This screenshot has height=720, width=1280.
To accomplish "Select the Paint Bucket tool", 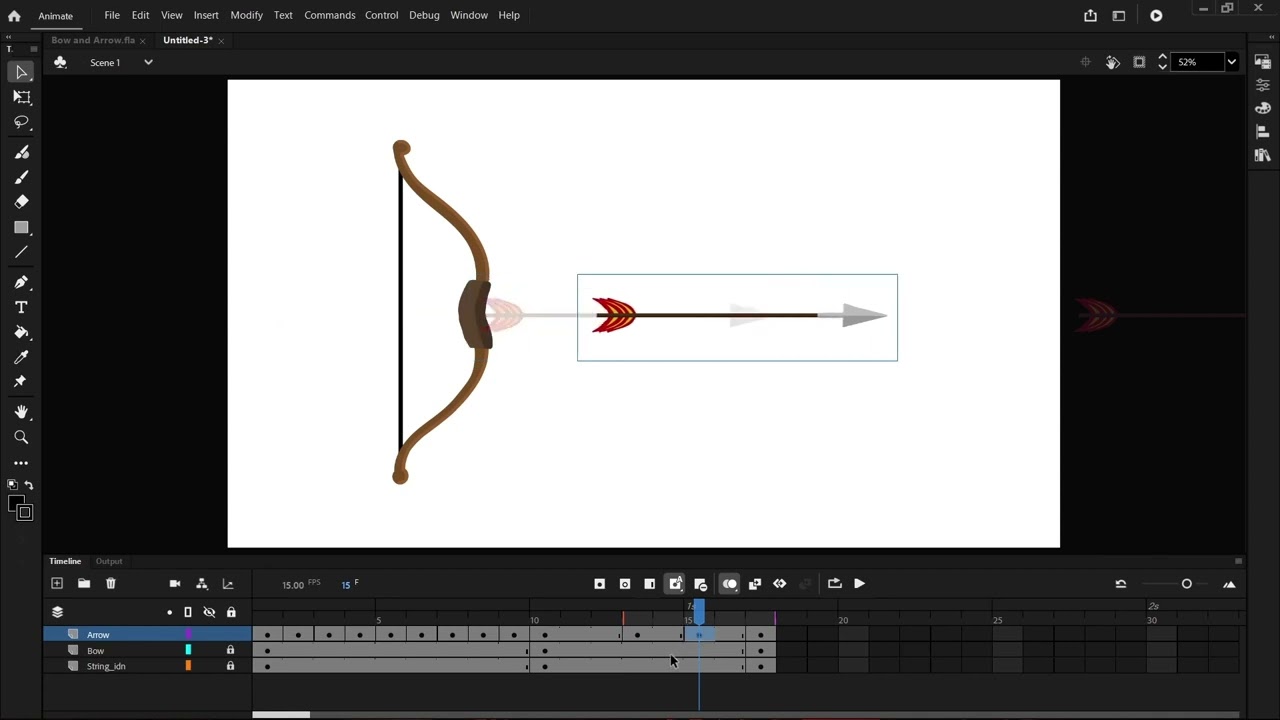I will (21, 332).
